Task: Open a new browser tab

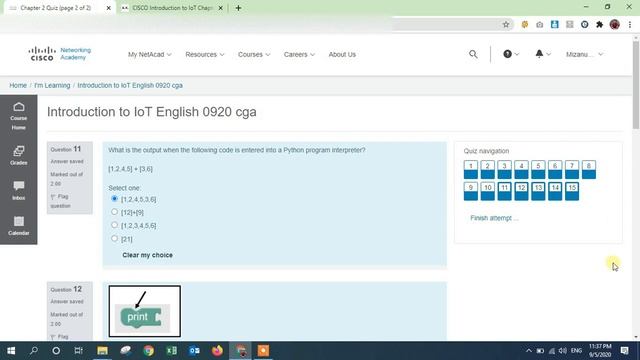Action: [238, 8]
